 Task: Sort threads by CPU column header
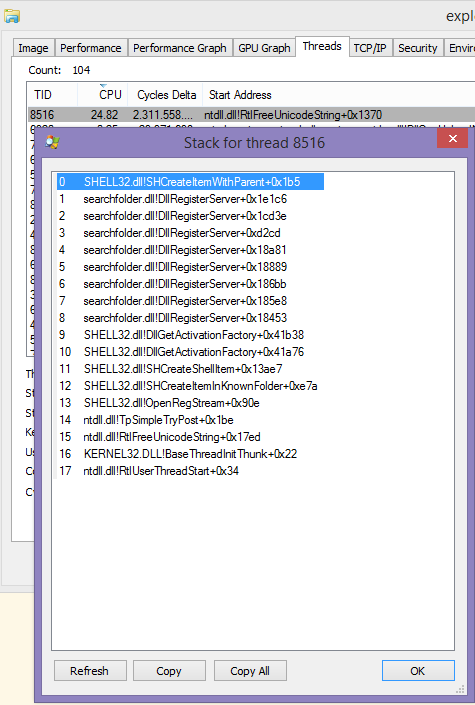click(103, 95)
